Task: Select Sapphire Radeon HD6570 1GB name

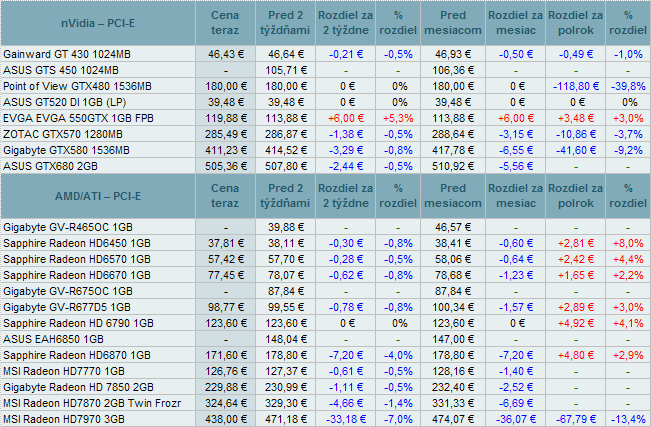Action: [77, 259]
